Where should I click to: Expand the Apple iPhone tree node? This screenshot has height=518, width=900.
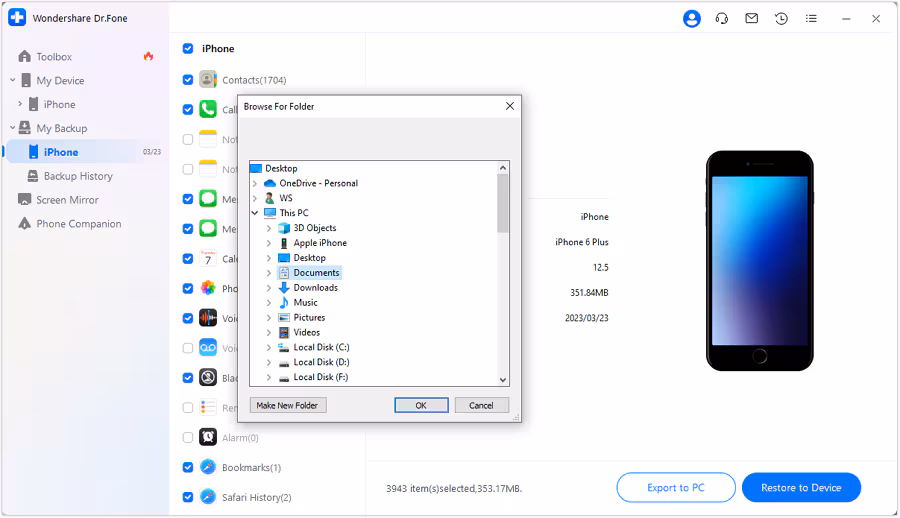[269, 243]
